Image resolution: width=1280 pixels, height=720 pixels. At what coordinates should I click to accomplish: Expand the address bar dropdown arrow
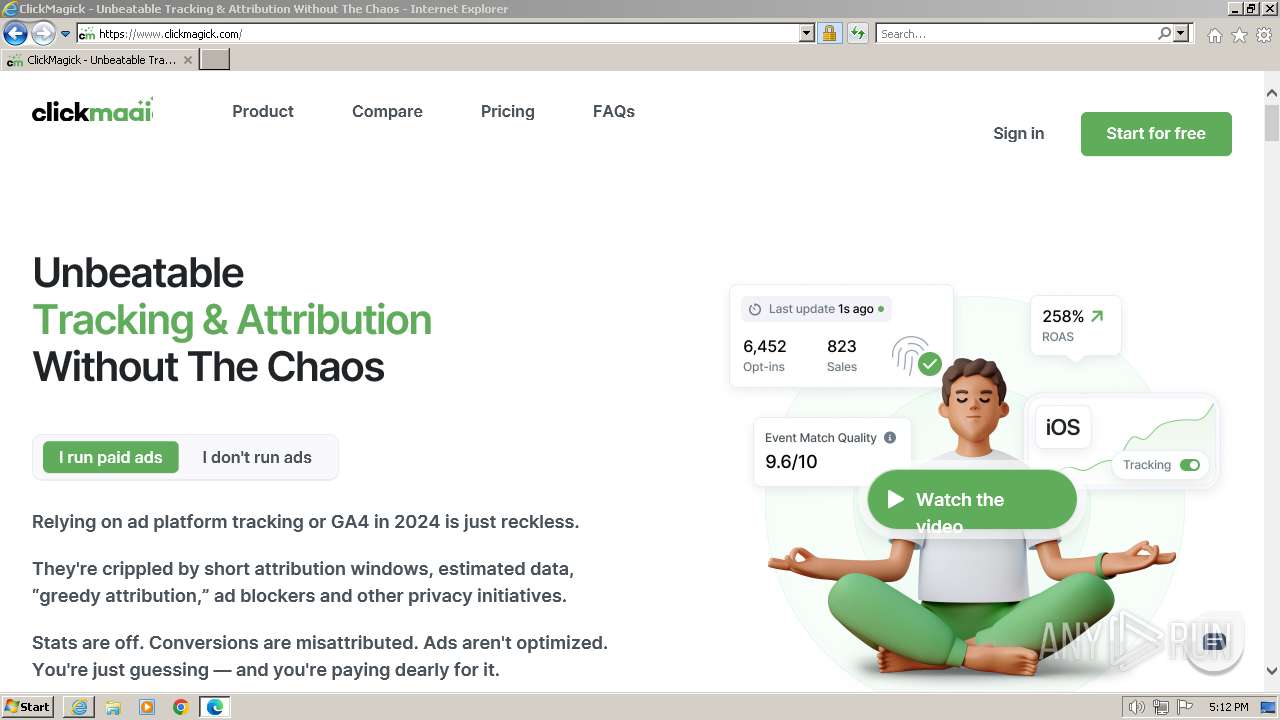click(807, 33)
